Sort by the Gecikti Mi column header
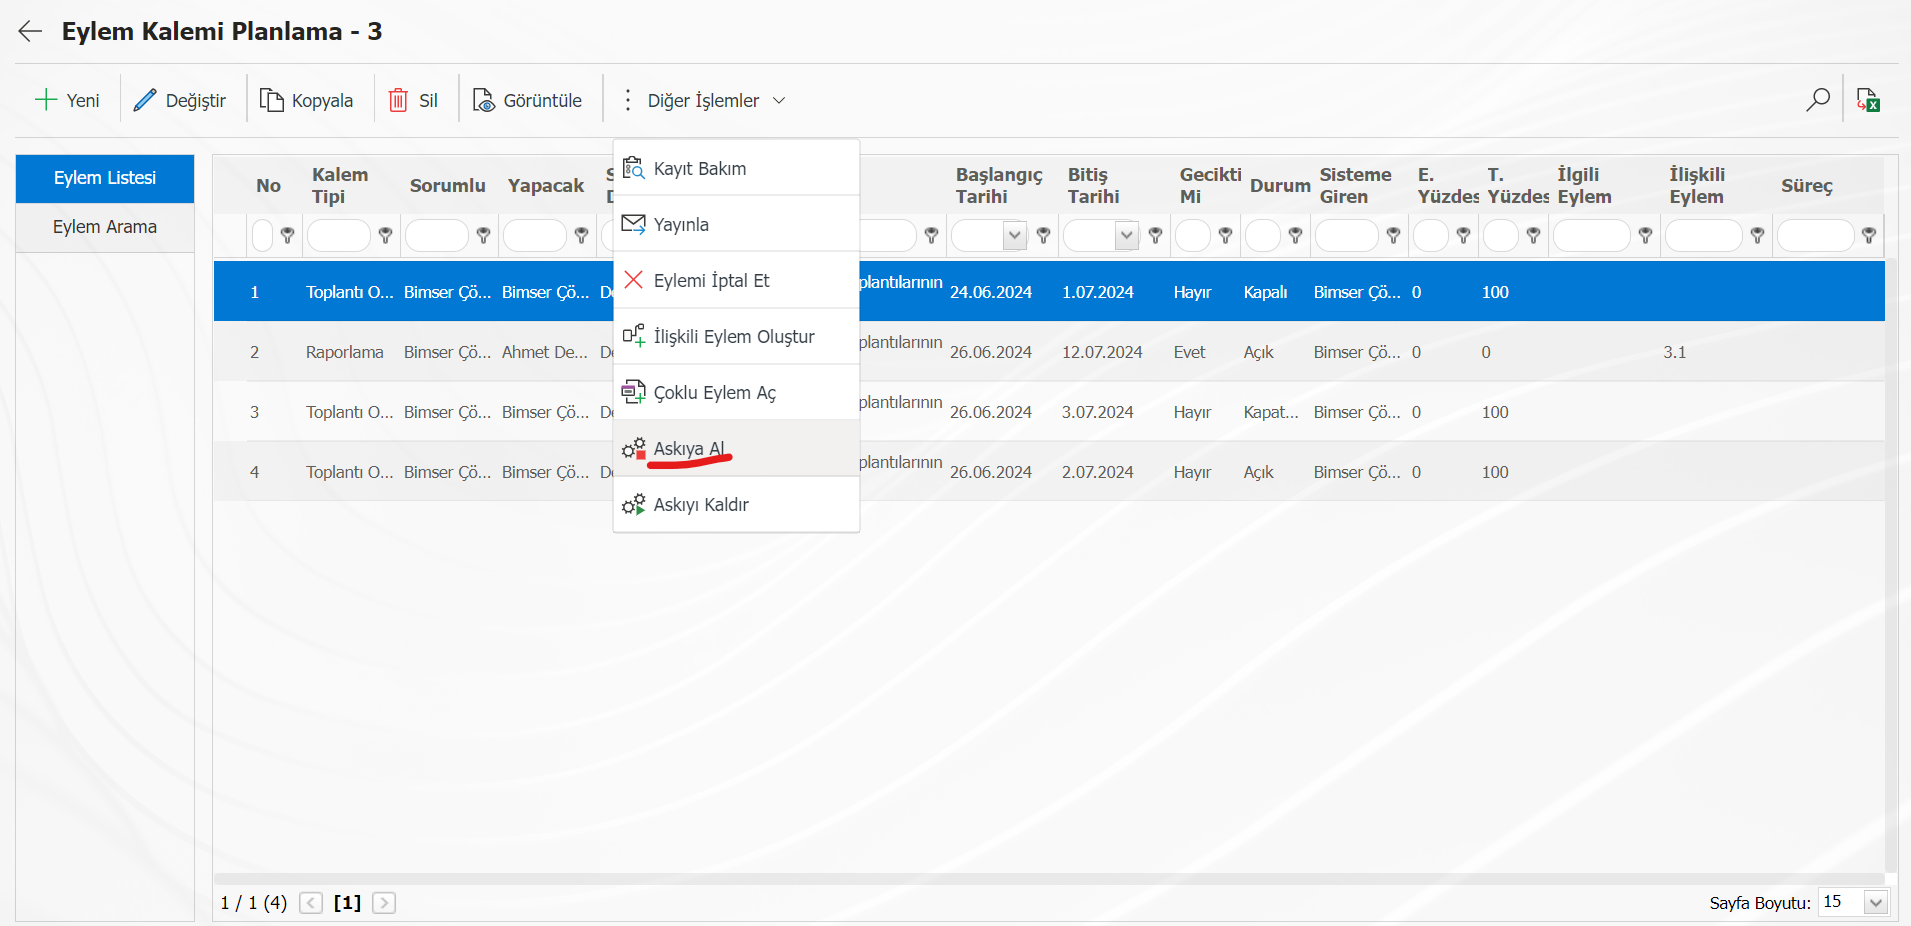Screen dimensions: 1911x926 (1210, 185)
